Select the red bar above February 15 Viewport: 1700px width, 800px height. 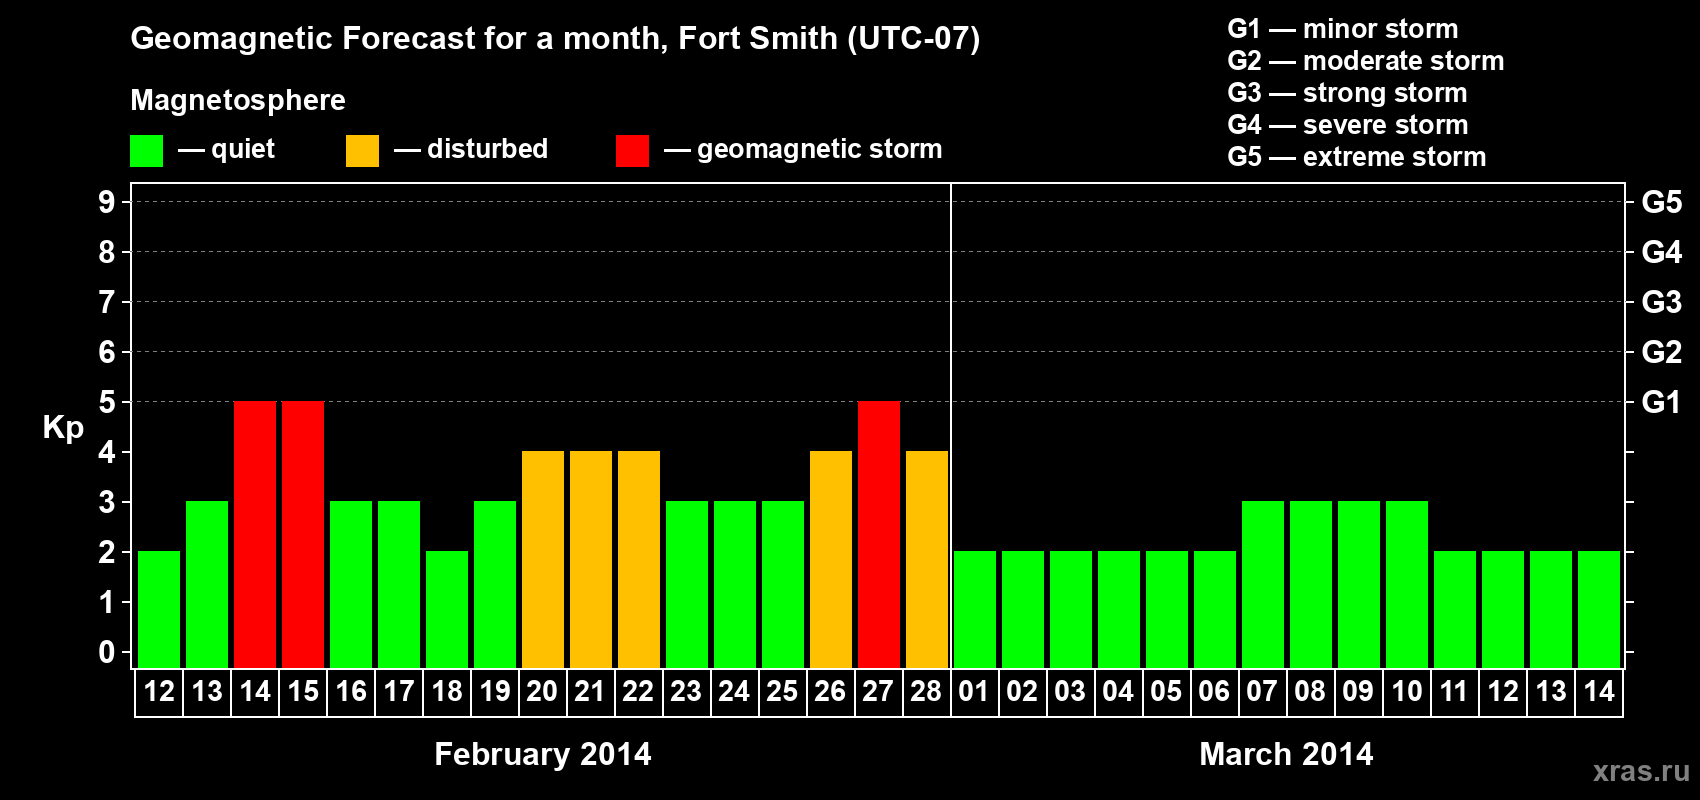tap(303, 534)
